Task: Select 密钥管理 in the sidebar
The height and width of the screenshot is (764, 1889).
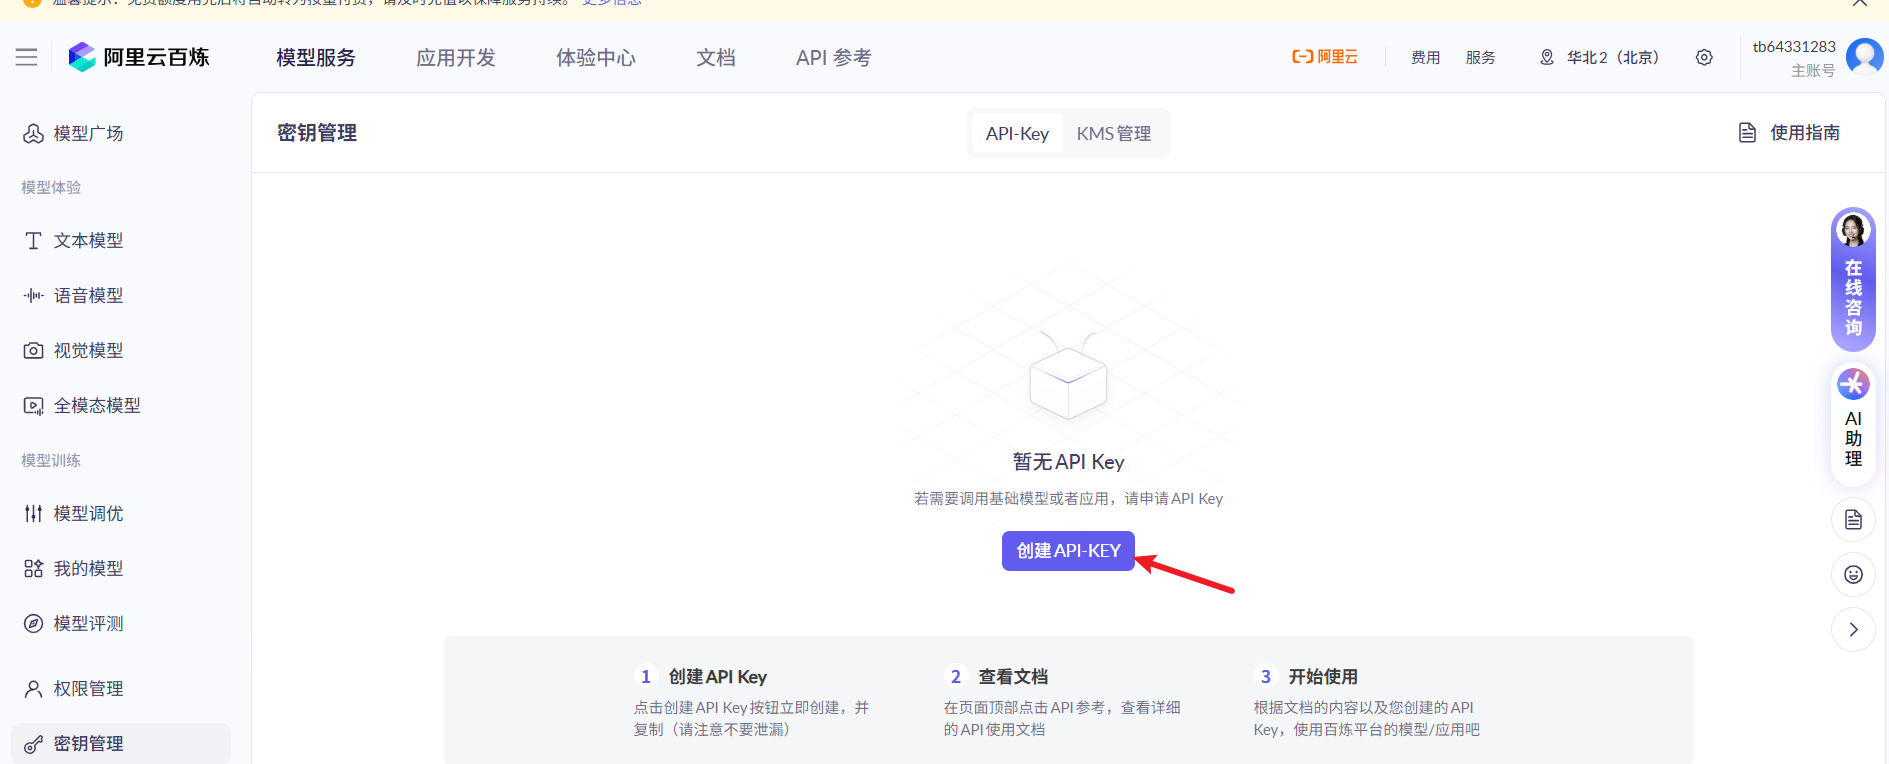Action: [x=121, y=743]
